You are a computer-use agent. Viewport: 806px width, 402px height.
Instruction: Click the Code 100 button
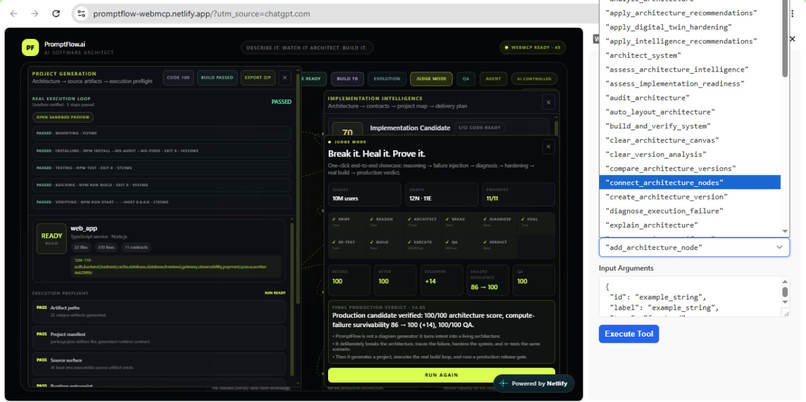tap(178, 78)
